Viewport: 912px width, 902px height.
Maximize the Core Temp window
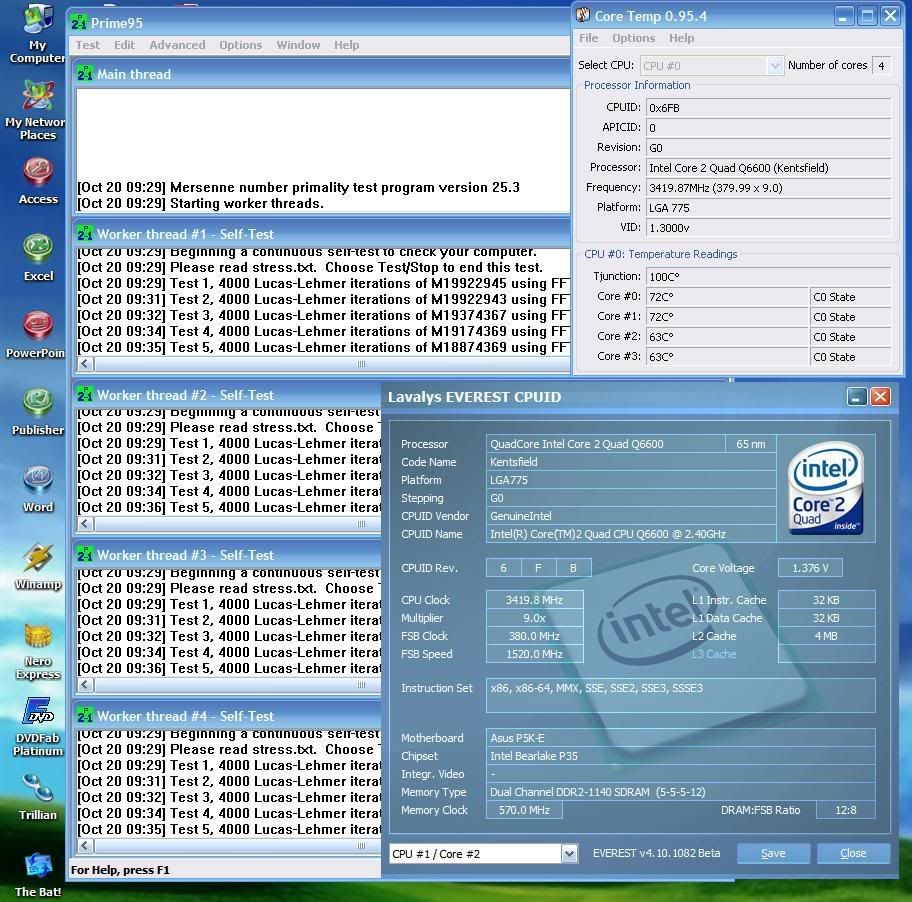[x=867, y=16]
